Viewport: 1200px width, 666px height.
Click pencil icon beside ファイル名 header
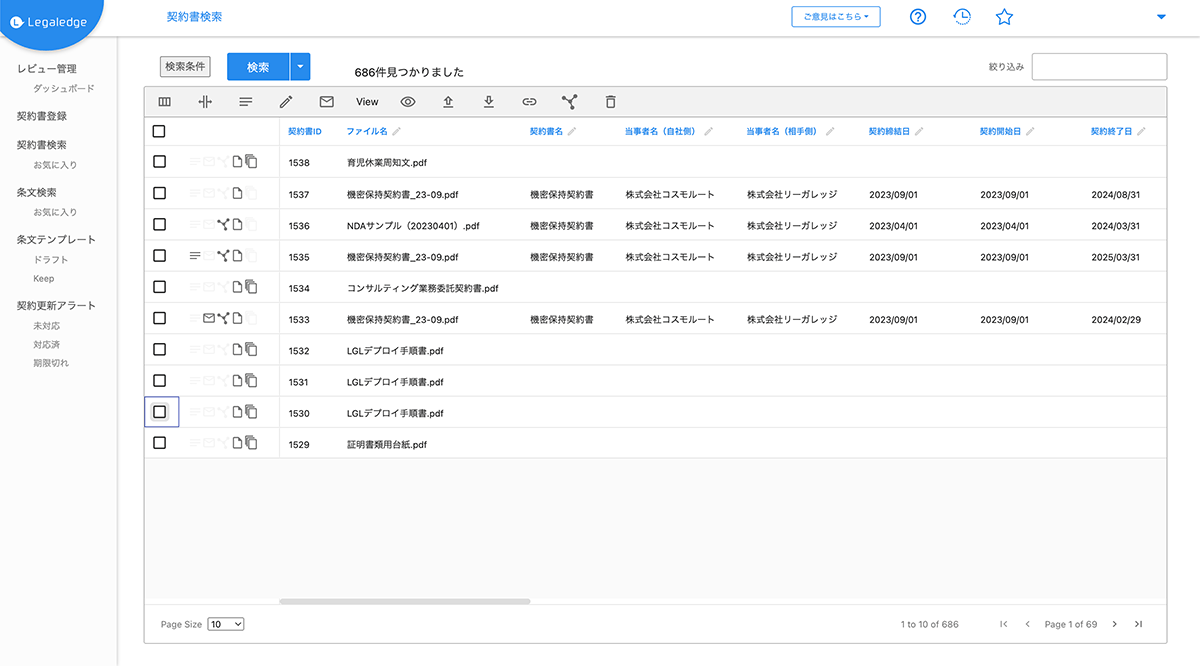tap(397, 132)
